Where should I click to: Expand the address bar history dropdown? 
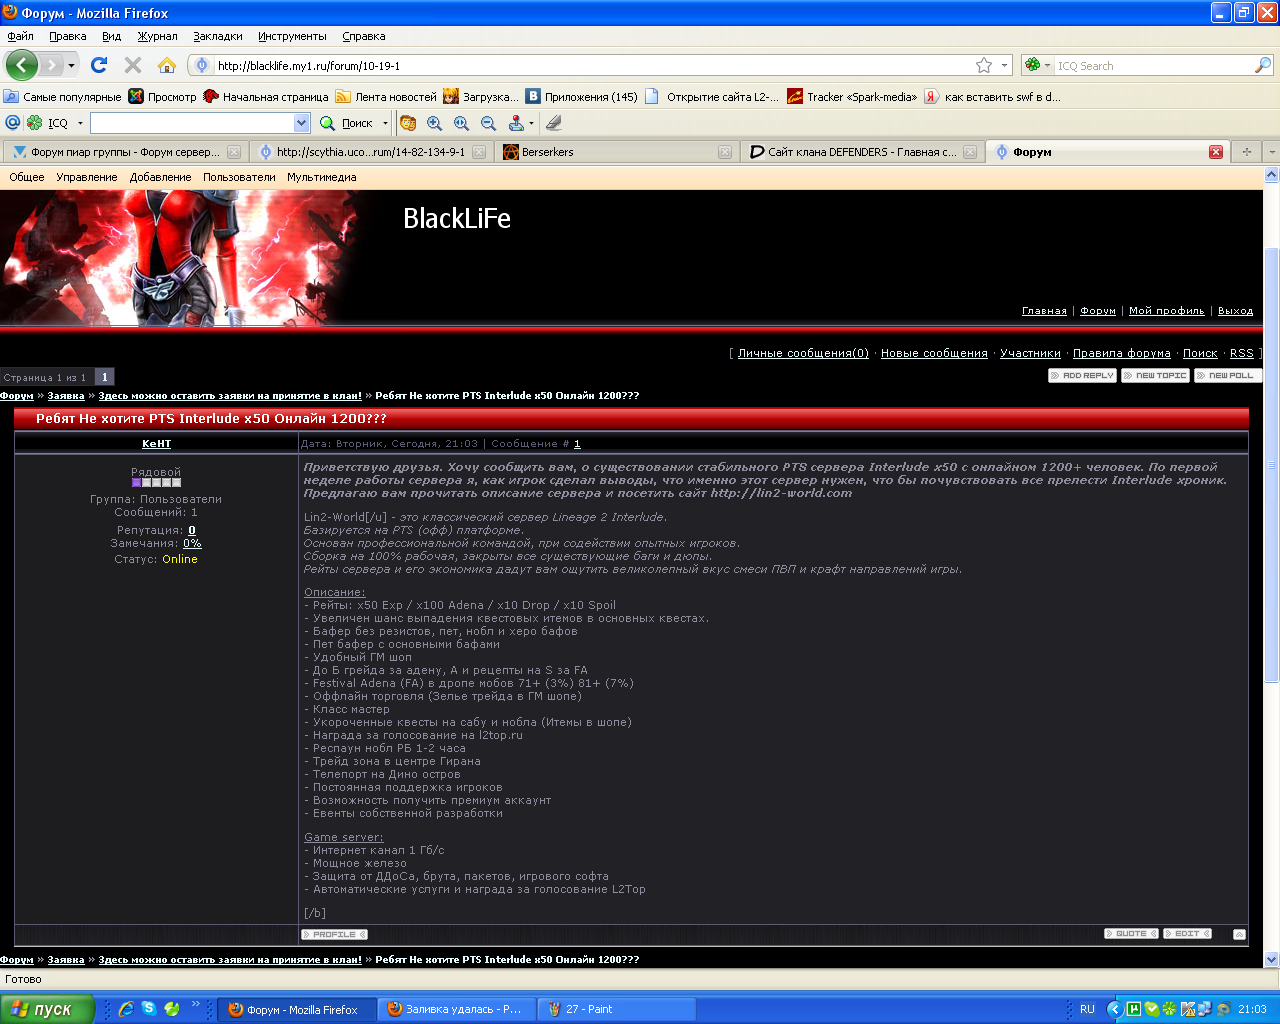[x=1005, y=65]
